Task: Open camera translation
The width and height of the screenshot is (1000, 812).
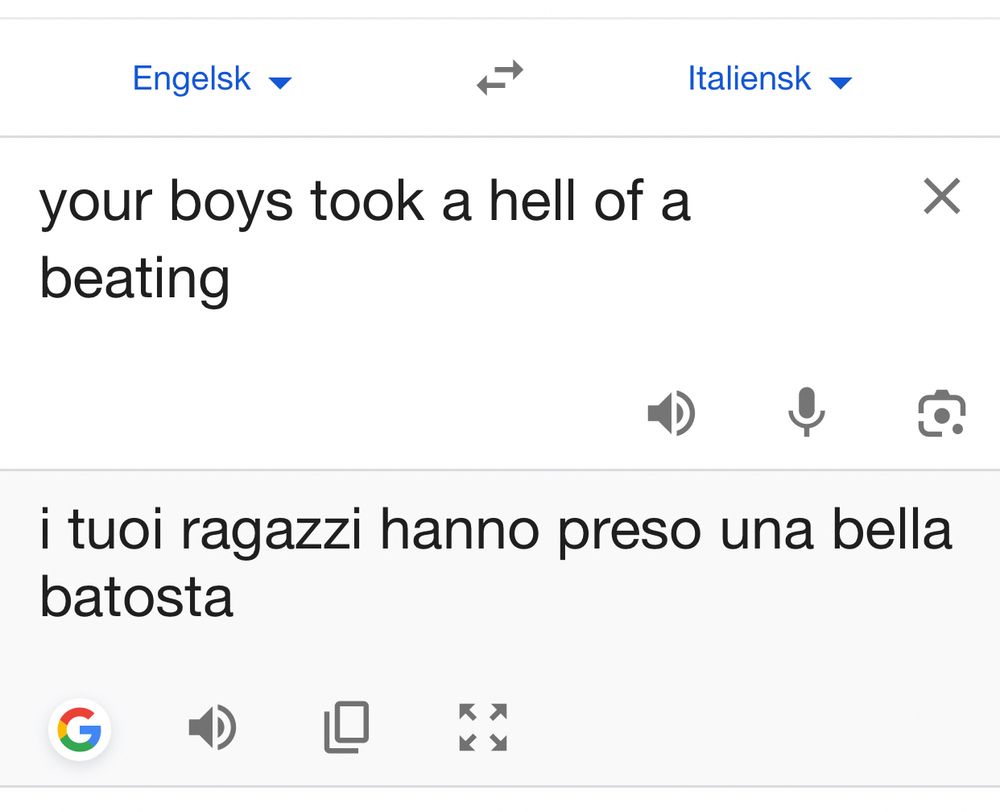Action: [x=941, y=414]
